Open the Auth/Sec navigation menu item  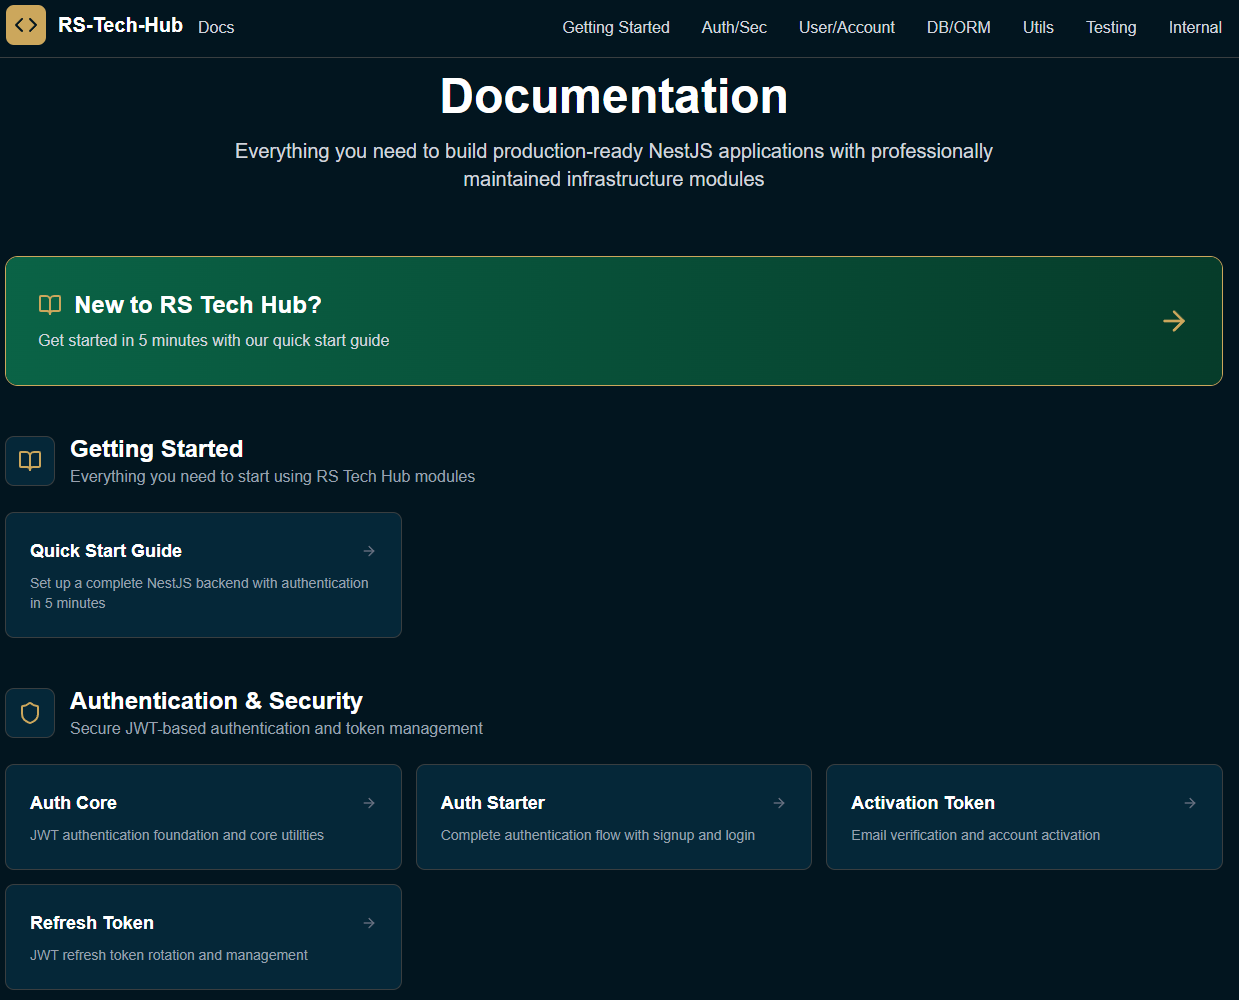coord(733,27)
